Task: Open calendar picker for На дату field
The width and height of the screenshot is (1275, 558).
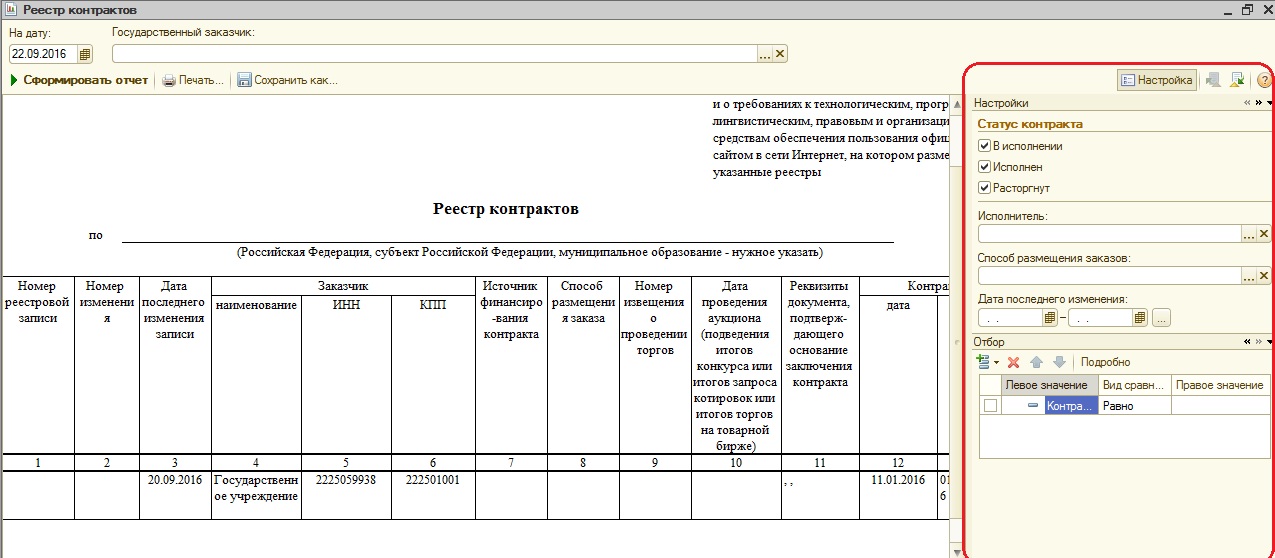Action: [x=85, y=54]
